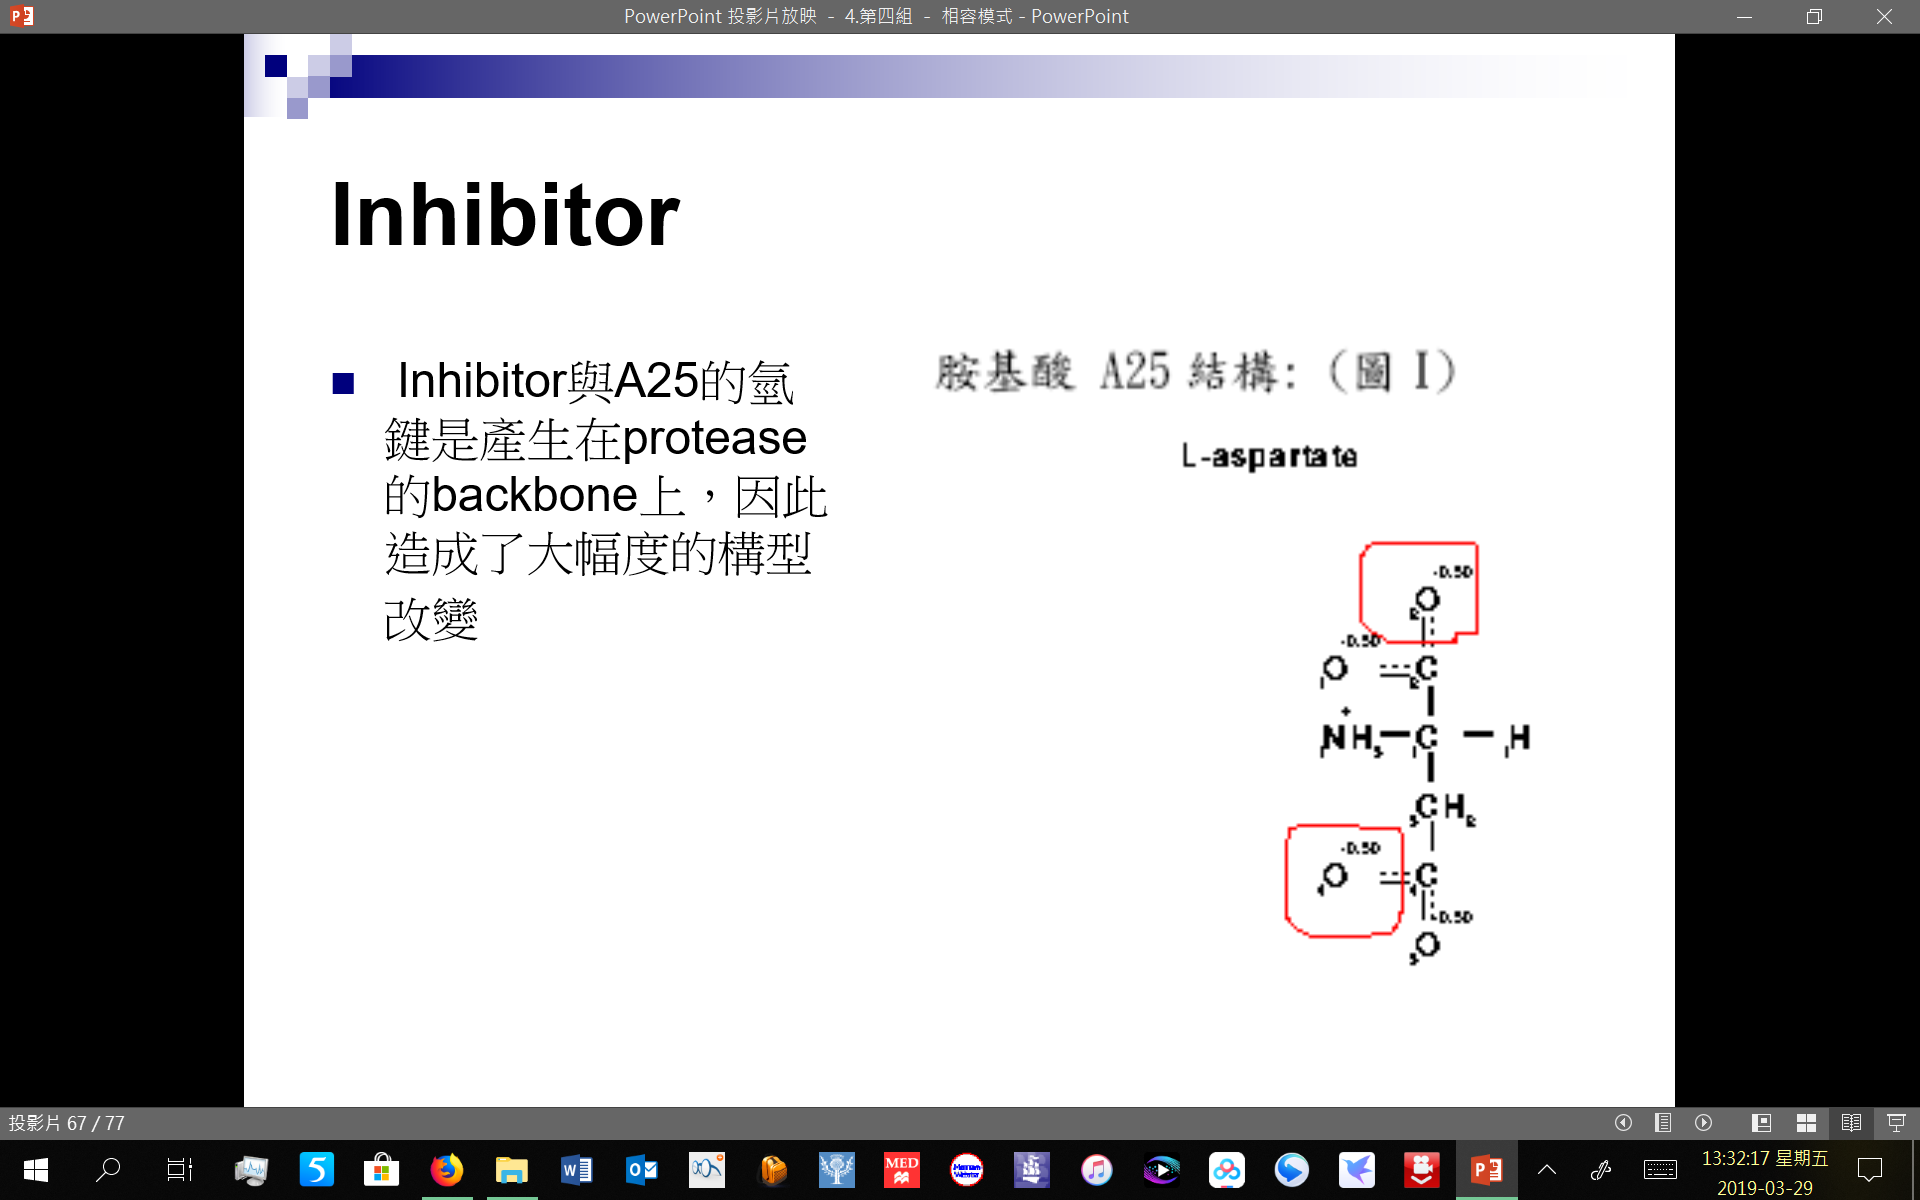Open the Action Center notifications
Viewport: 1920px width, 1200px height.
click(1869, 1169)
